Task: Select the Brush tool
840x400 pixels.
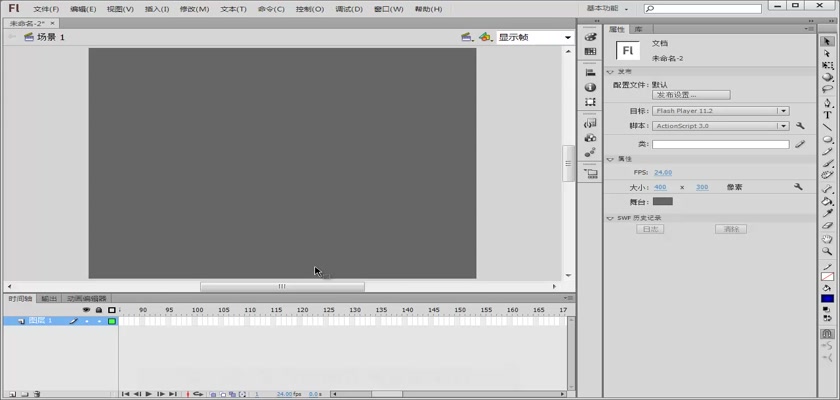Action: [x=828, y=163]
